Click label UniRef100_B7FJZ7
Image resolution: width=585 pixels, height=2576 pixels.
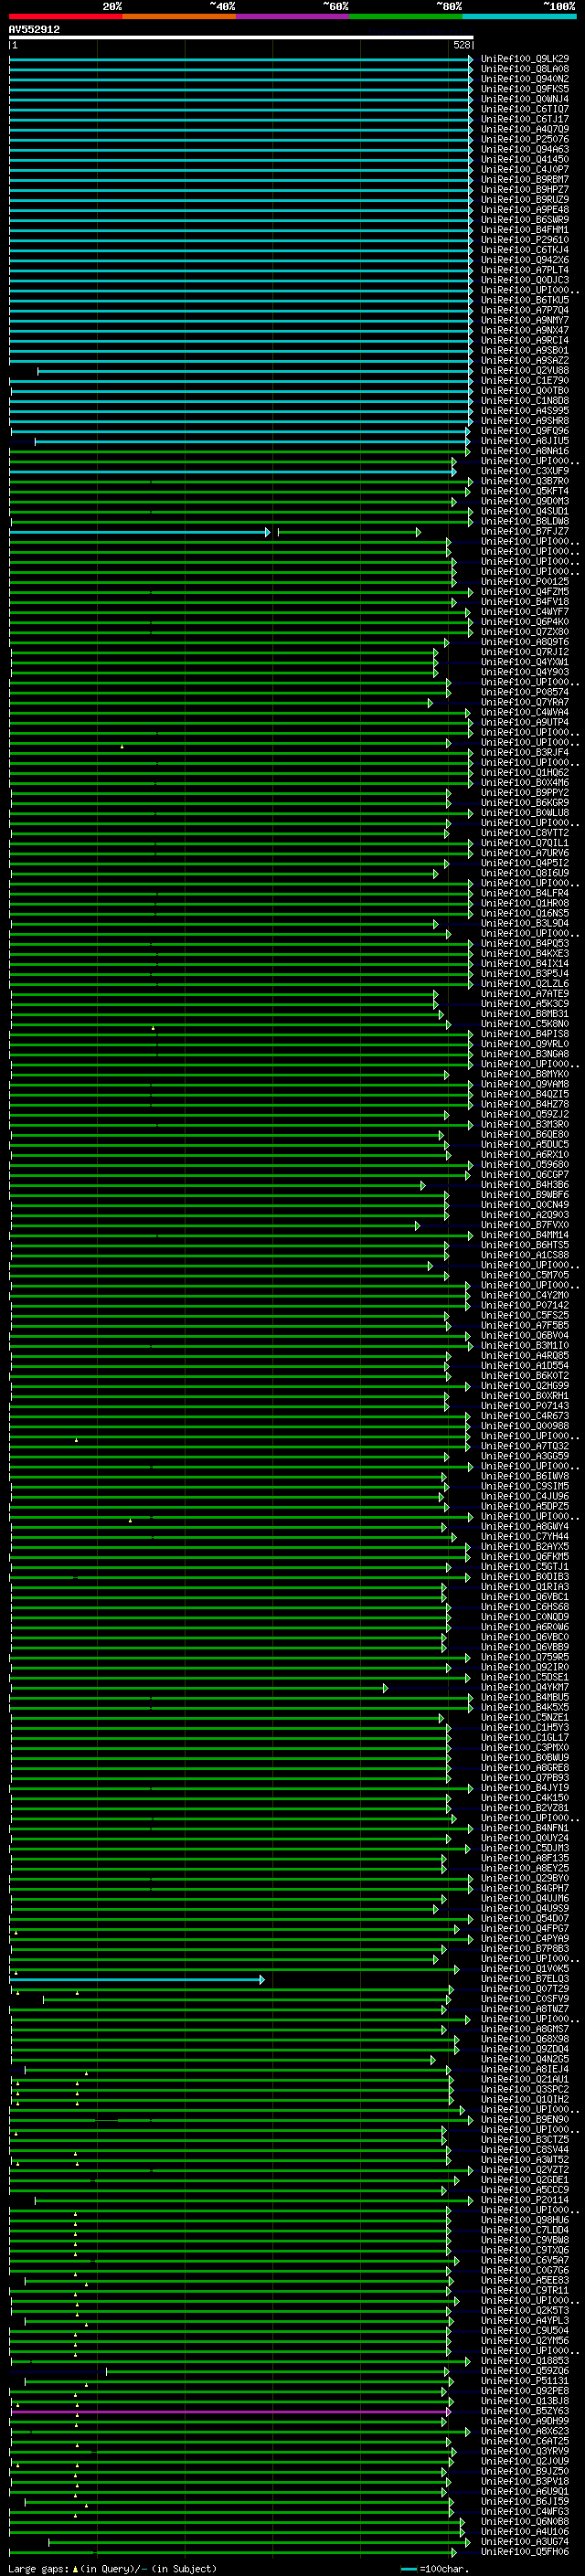(x=525, y=531)
